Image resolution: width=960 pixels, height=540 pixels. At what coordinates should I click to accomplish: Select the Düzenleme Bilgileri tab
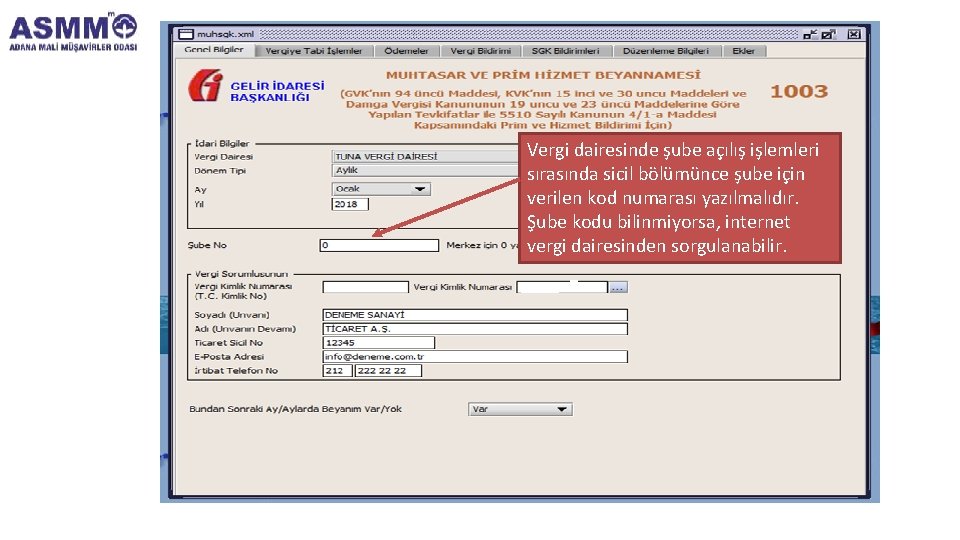[x=666, y=51]
